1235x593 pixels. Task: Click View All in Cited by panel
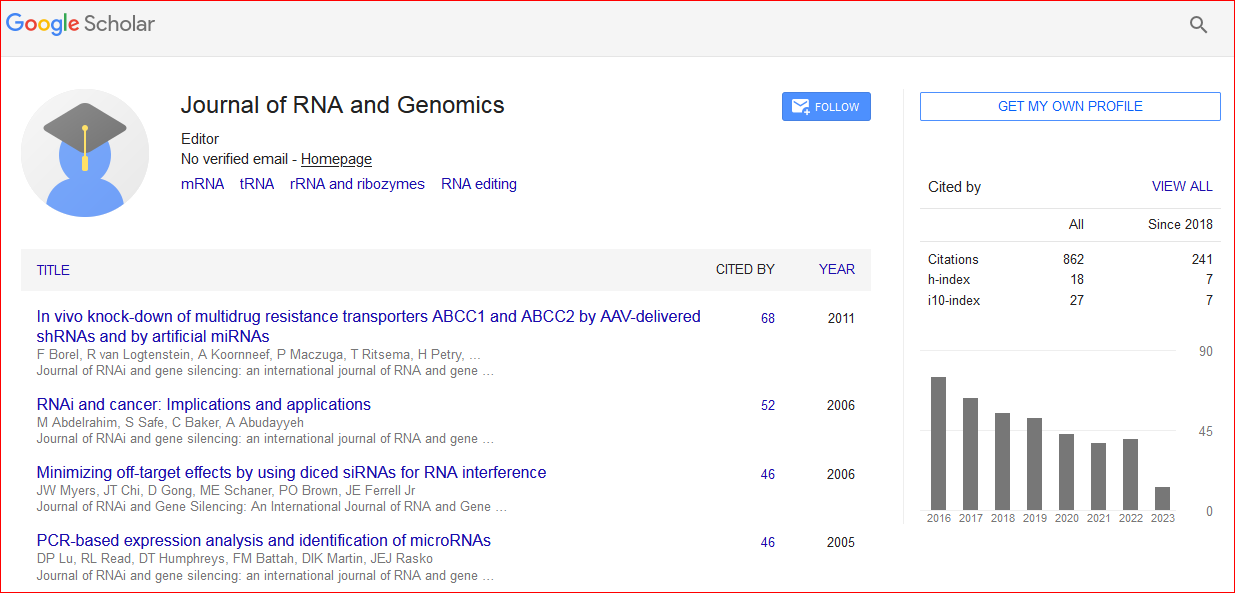[1182, 186]
